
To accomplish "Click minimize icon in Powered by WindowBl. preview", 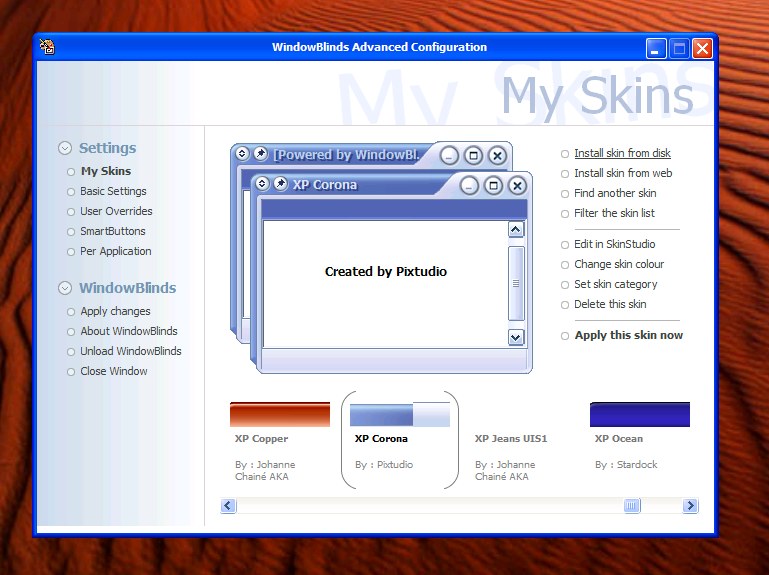I will pyautogui.click(x=449, y=156).
